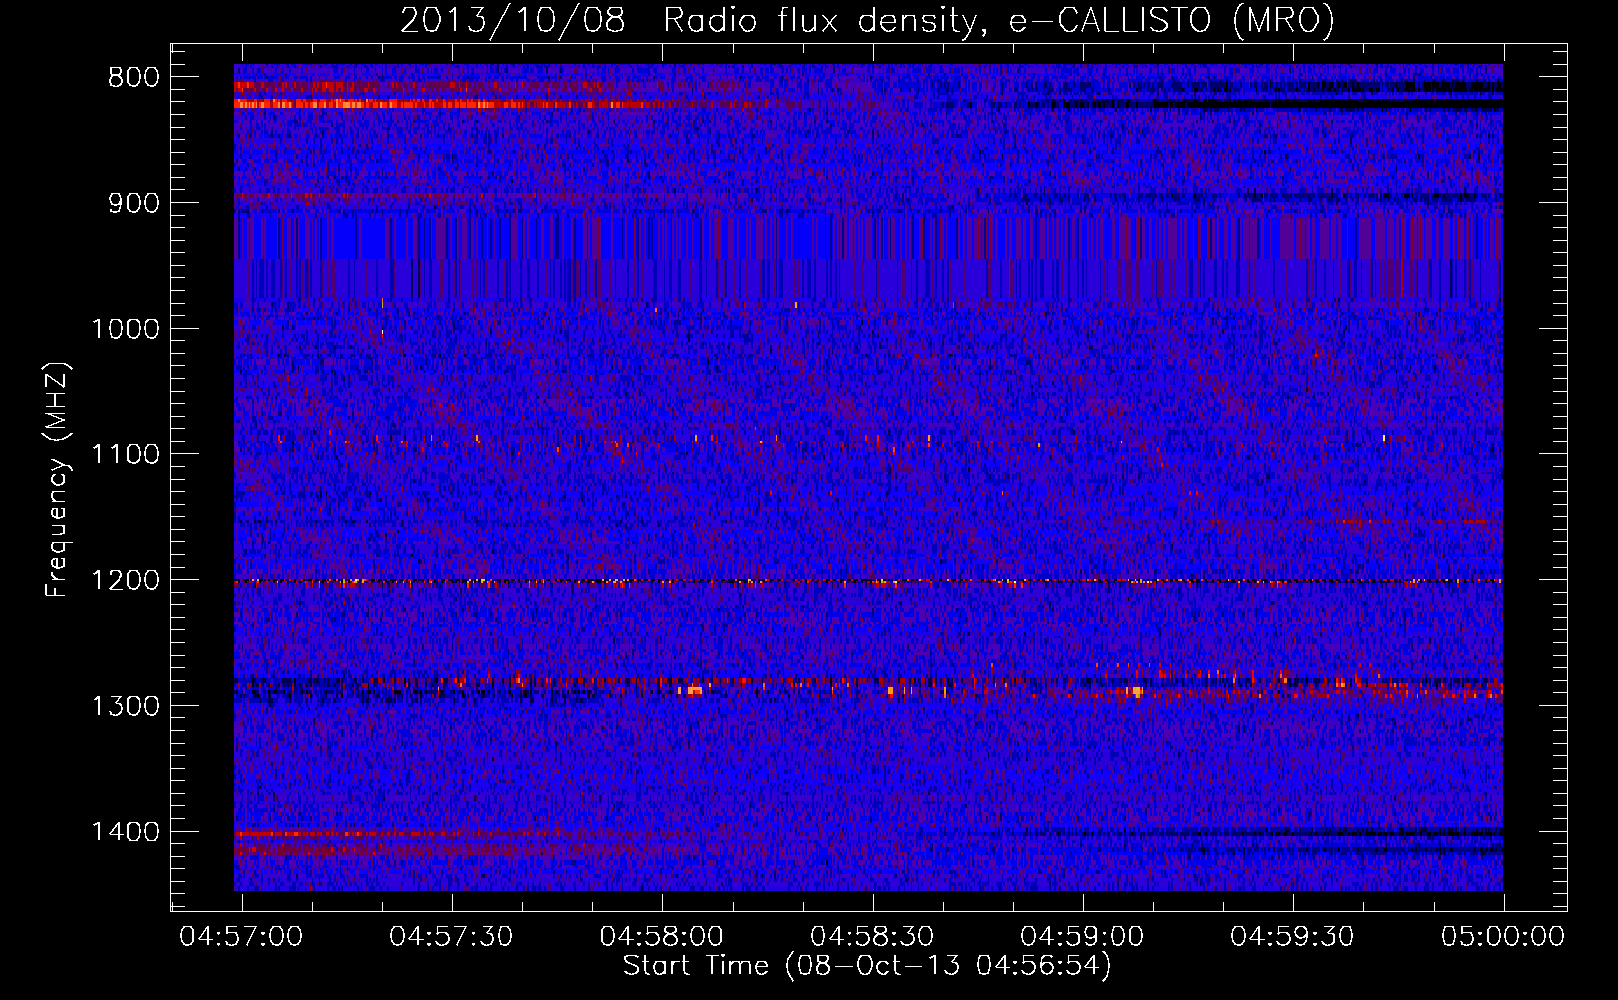This screenshot has height=1000, width=1618.
Task: Click the 04:57:30 time tick label
Action: 451,937
